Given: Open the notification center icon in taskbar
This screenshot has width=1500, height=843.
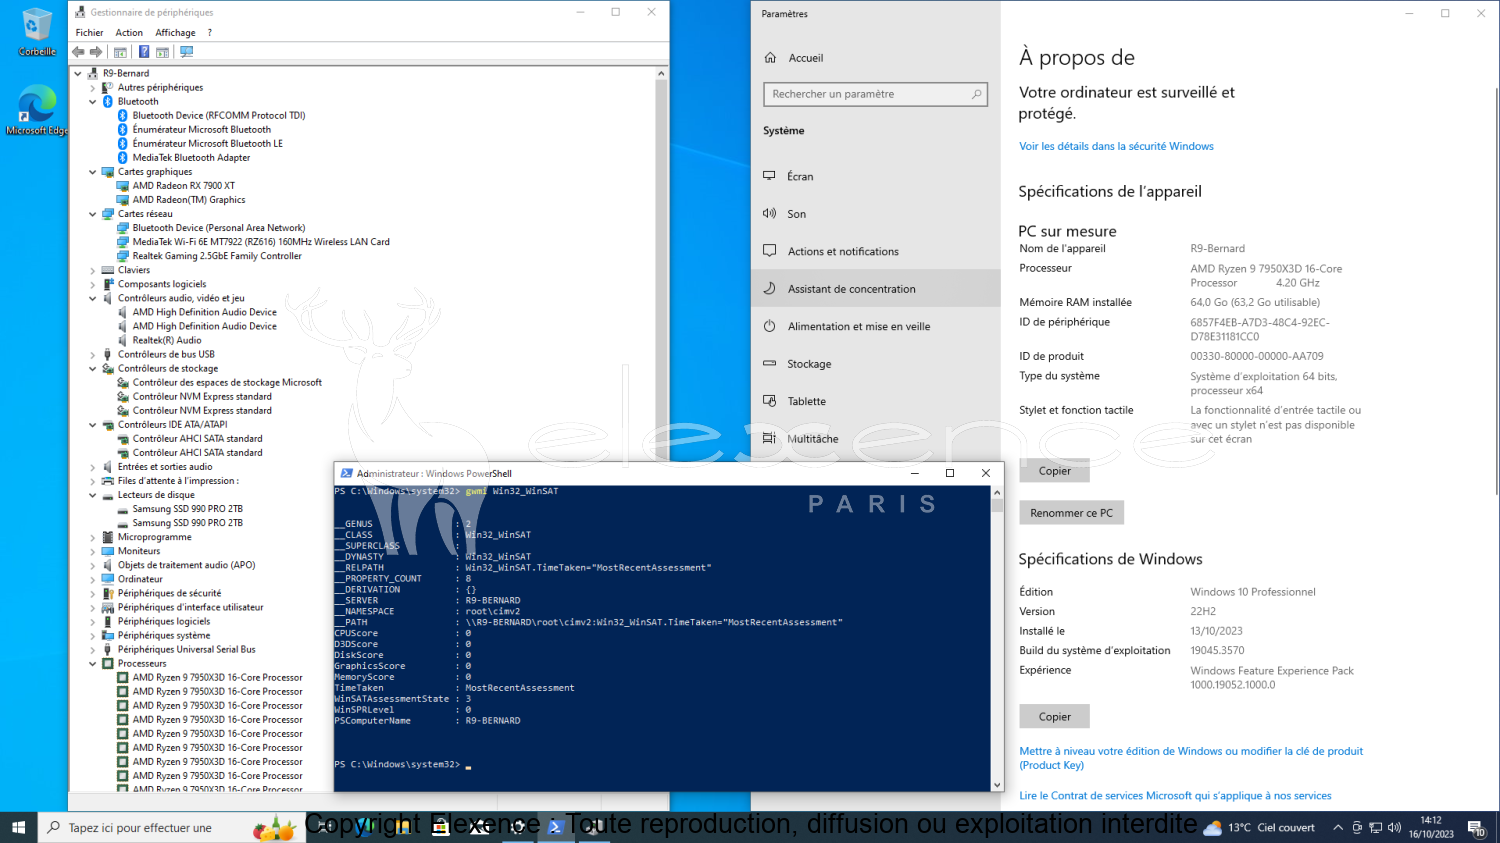Looking at the screenshot, I should coord(1476,828).
